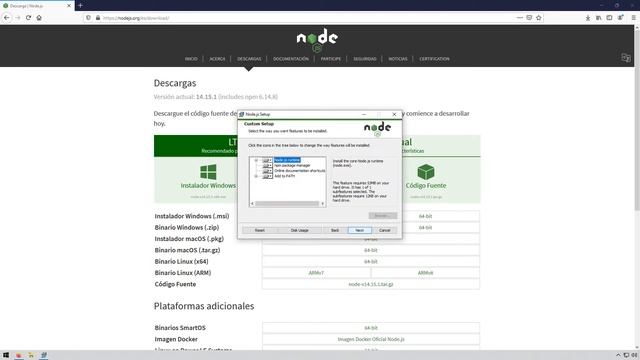This screenshot has width=640, height=360.
Task: View site security padlock info
Action: pyautogui.click(x=98, y=18)
